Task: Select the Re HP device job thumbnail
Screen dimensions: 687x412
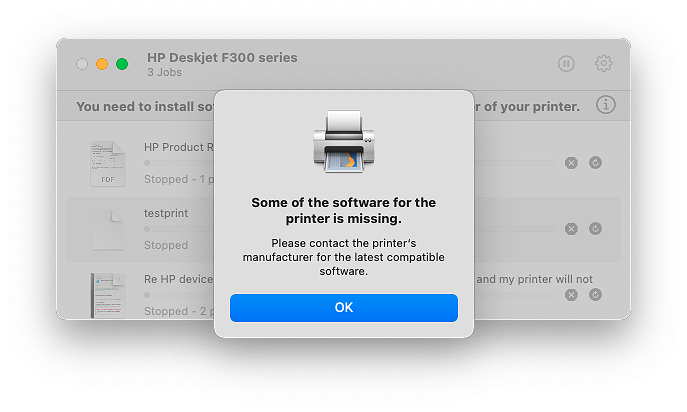Action: (x=107, y=295)
